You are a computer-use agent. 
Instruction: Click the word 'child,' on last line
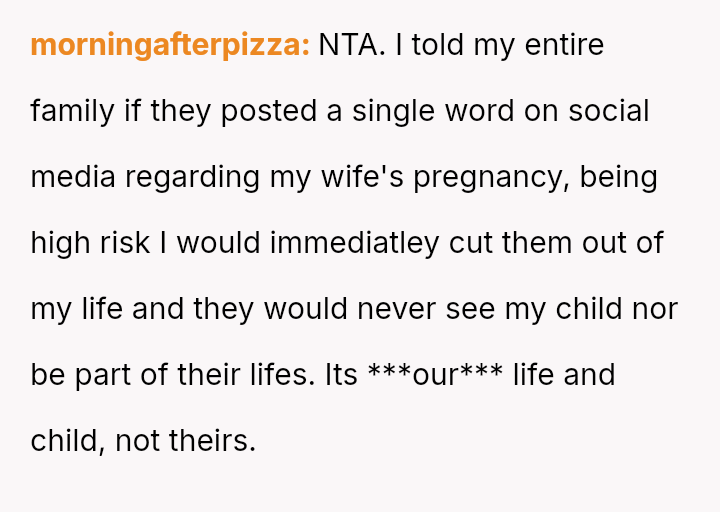pyautogui.click(x=68, y=441)
